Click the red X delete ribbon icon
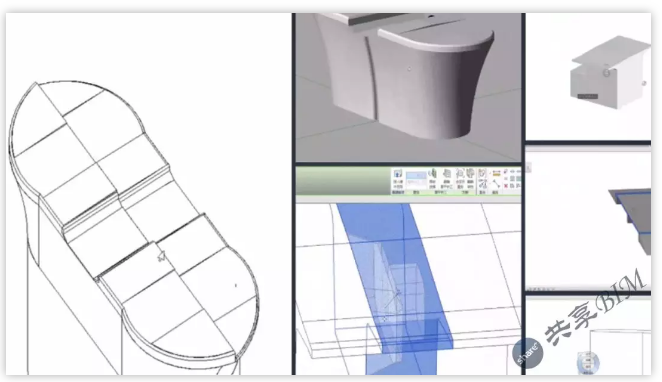This screenshot has width=662, height=382. 506,186
